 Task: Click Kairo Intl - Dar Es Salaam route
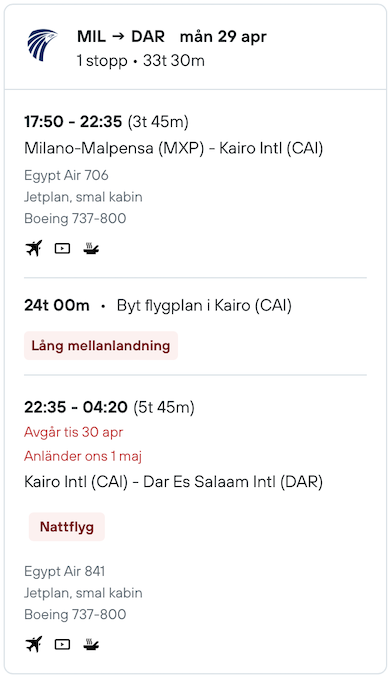(x=173, y=482)
